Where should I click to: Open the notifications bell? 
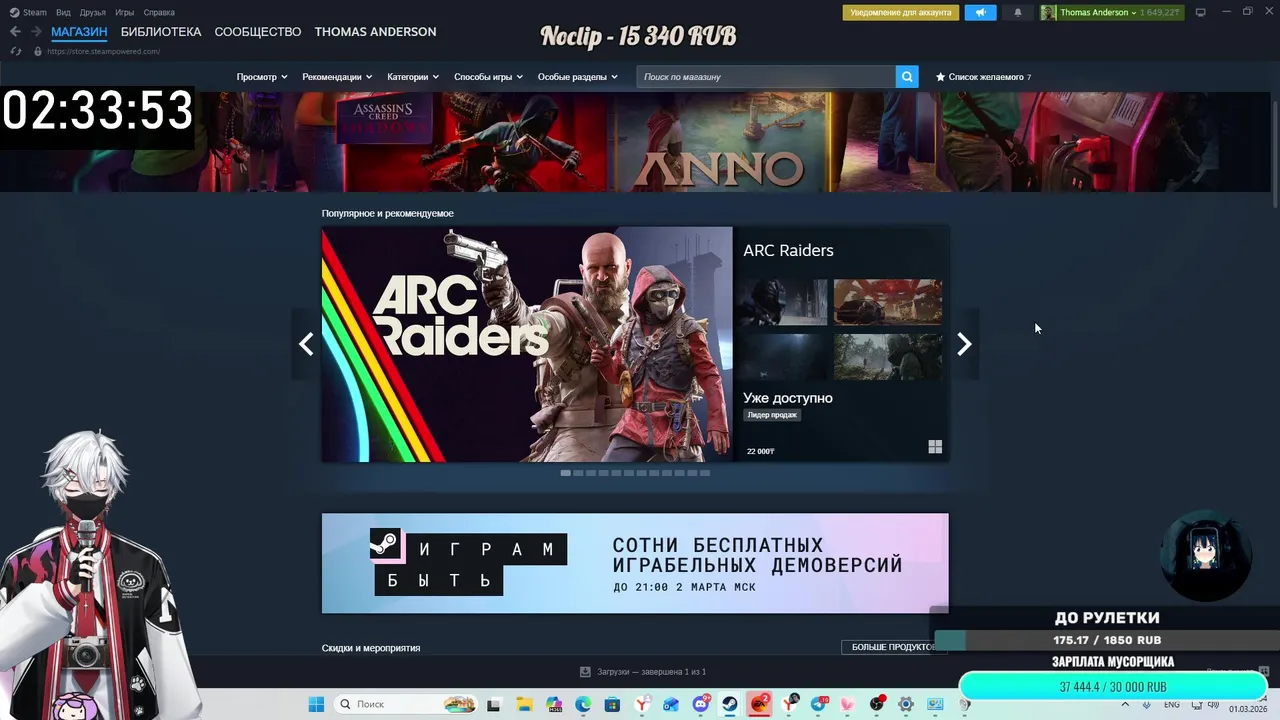1018,13
